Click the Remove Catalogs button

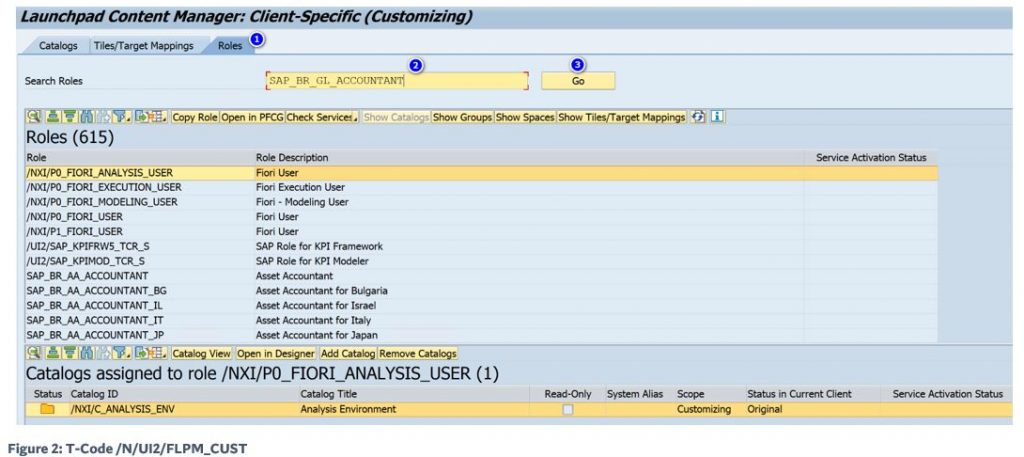pyautogui.click(x=418, y=353)
